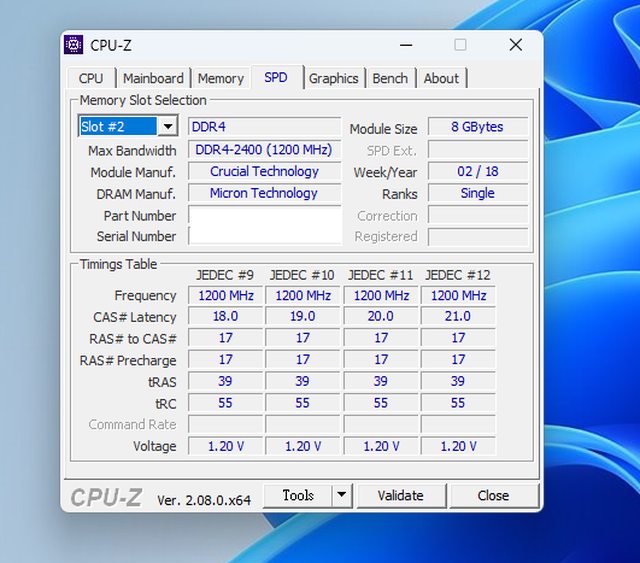This screenshot has width=640, height=563.
Task: Expand the Slot #2 memory slot dropdown
Action: point(168,127)
